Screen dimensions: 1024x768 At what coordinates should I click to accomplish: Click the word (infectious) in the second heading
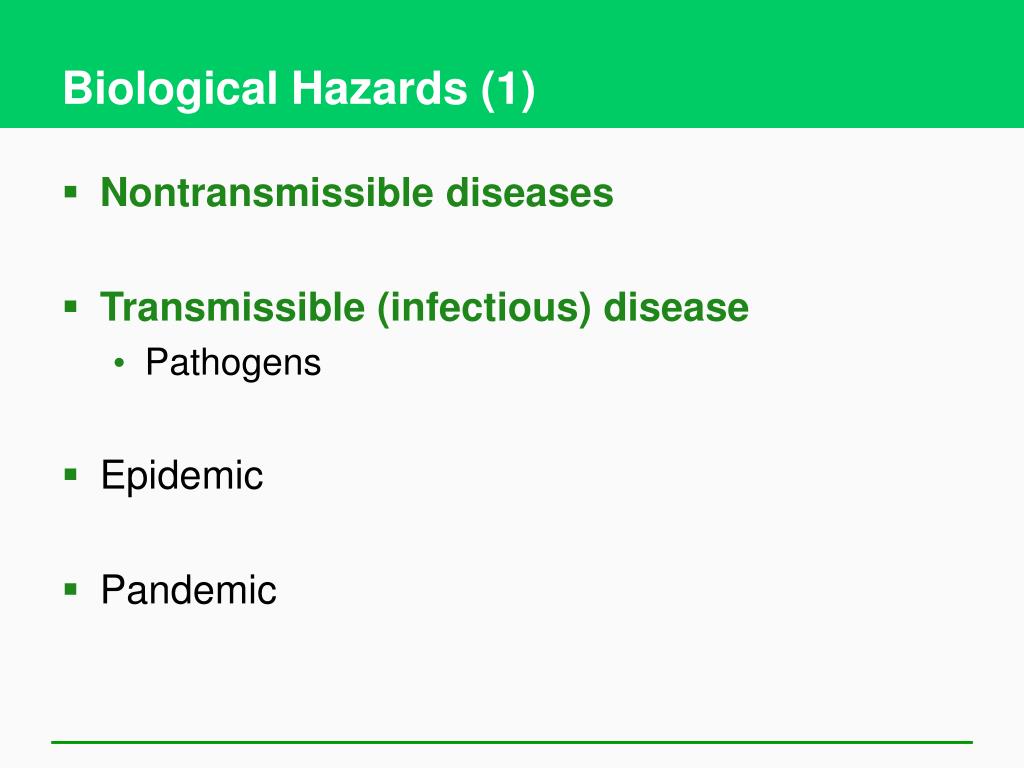[484, 308]
